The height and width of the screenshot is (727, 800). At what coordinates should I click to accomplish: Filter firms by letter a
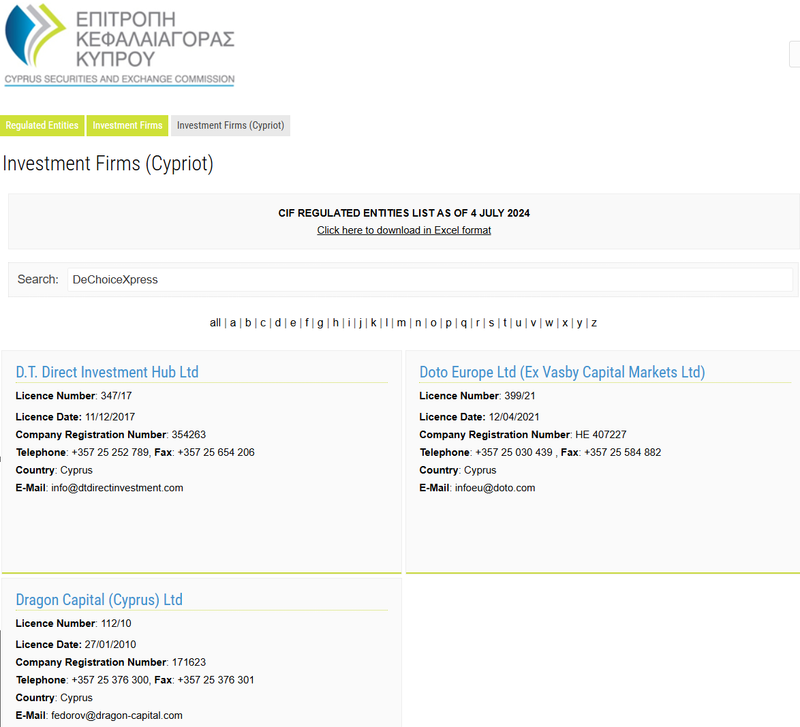pyautogui.click(x=233, y=323)
